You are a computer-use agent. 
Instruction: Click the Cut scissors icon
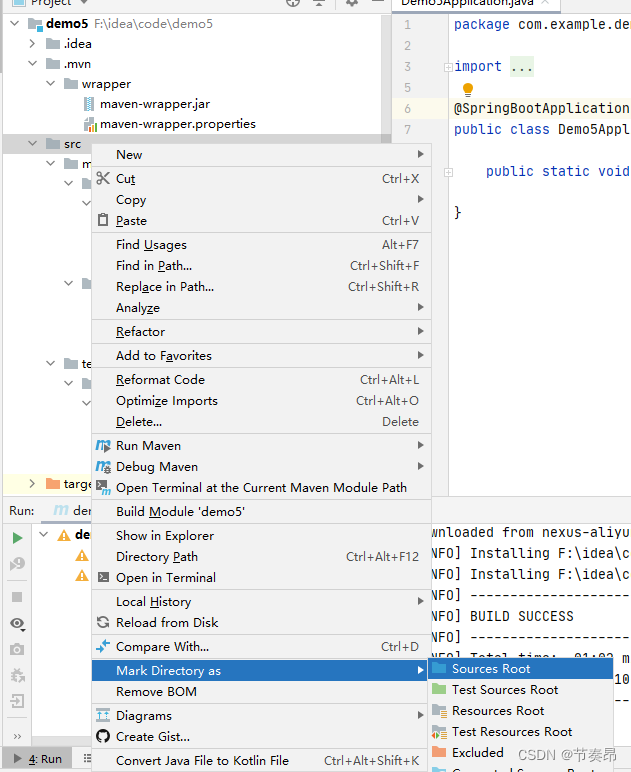coord(103,178)
